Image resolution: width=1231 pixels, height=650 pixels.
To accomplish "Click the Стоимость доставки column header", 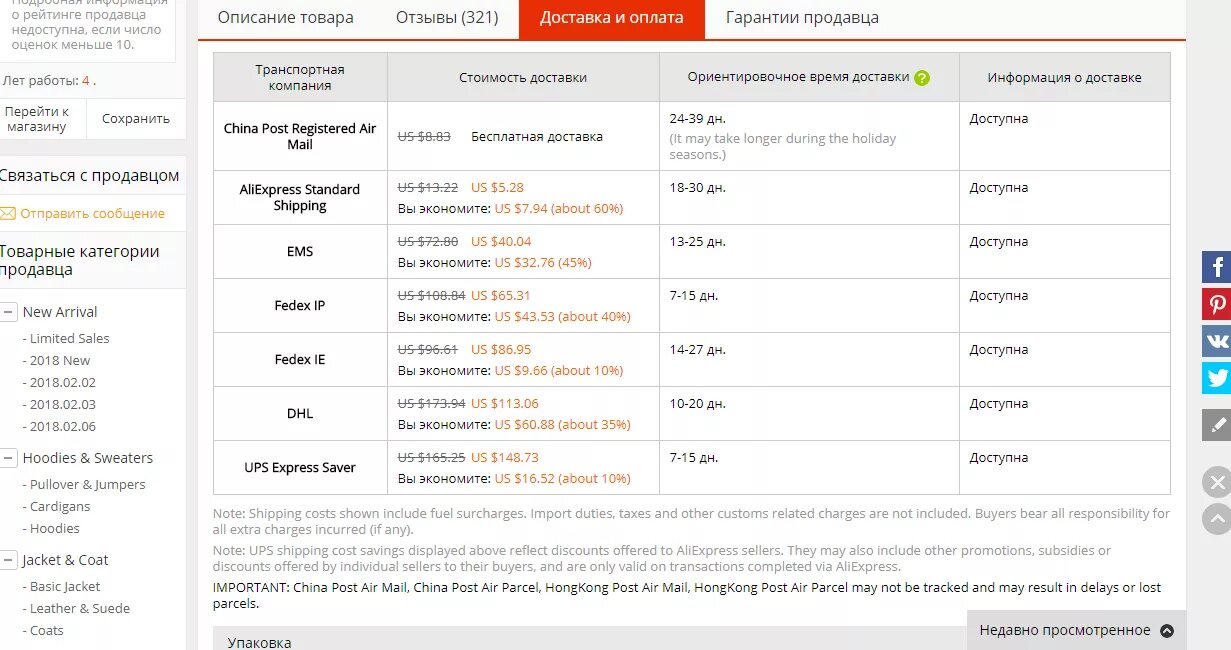I will pyautogui.click(x=523, y=77).
